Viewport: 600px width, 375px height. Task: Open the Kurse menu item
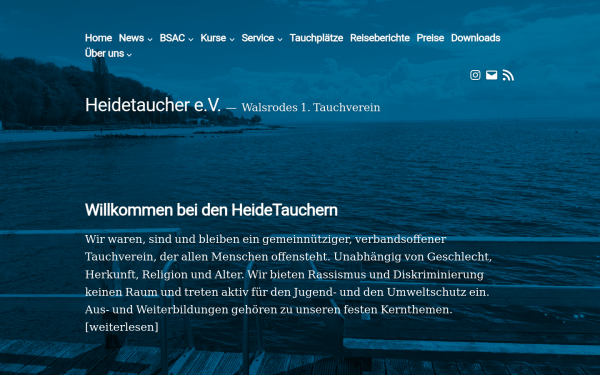pyautogui.click(x=213, y=38)
